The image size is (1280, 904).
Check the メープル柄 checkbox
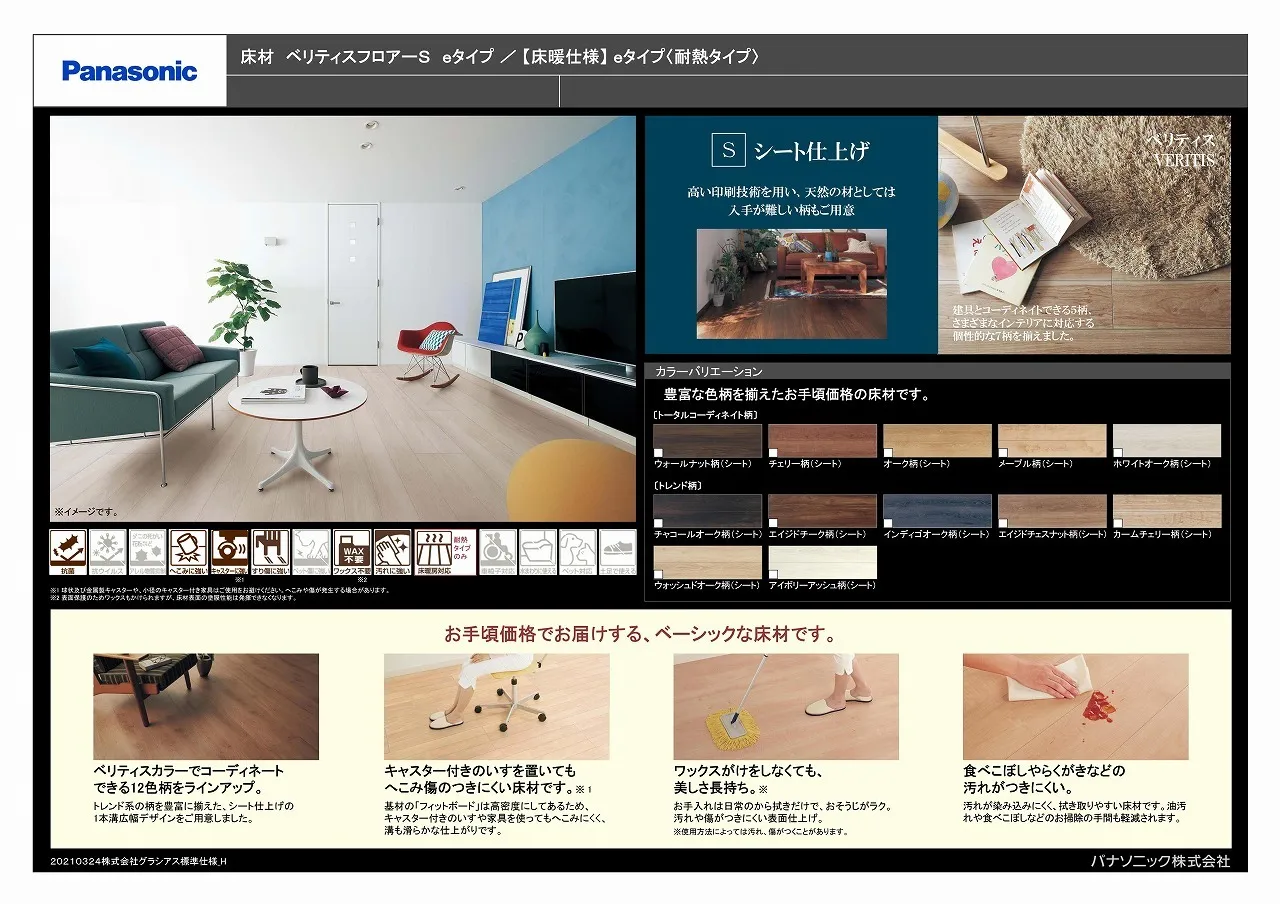[x=1003, y=453]
